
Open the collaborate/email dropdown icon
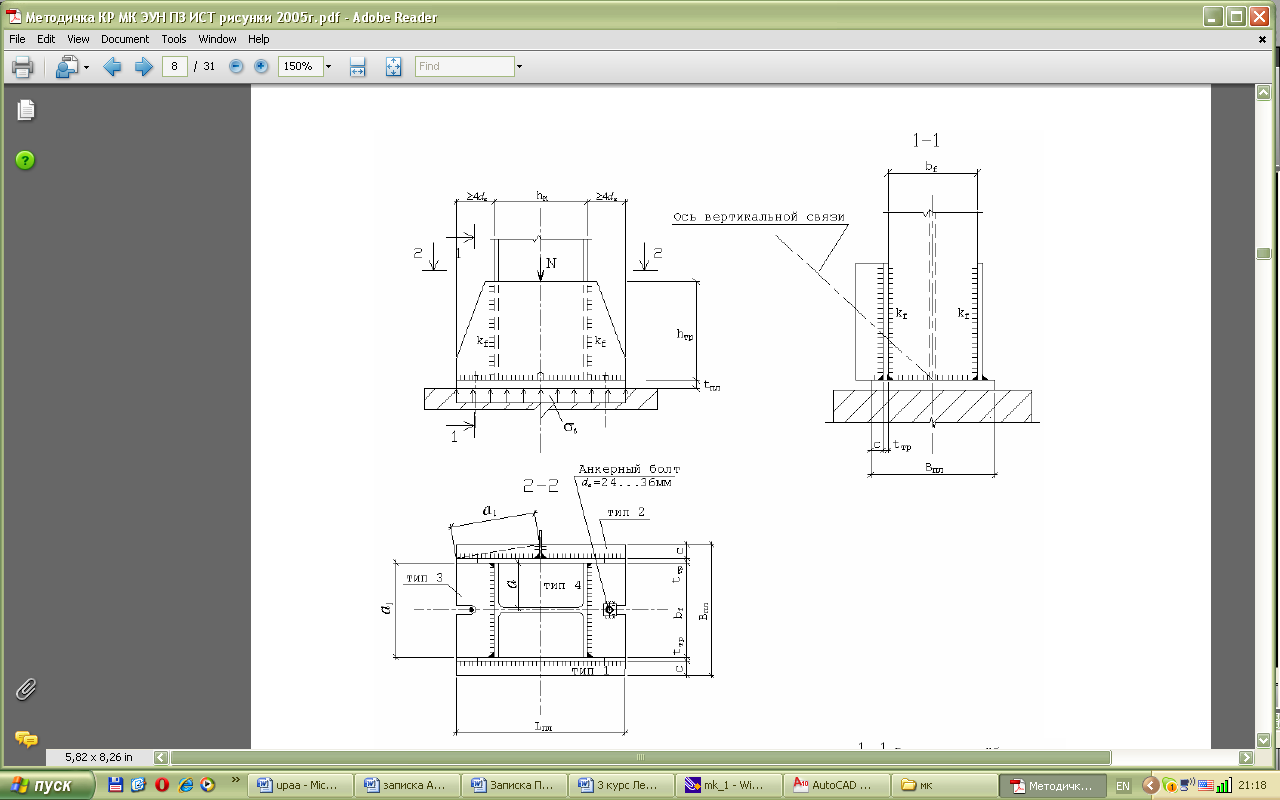tap(73, 67)
